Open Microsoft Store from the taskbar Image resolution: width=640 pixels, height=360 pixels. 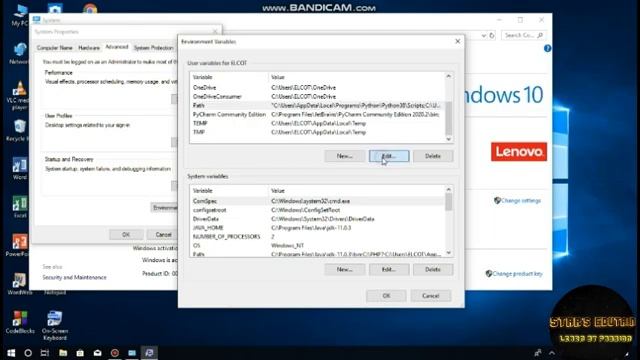tap(80, 353)
